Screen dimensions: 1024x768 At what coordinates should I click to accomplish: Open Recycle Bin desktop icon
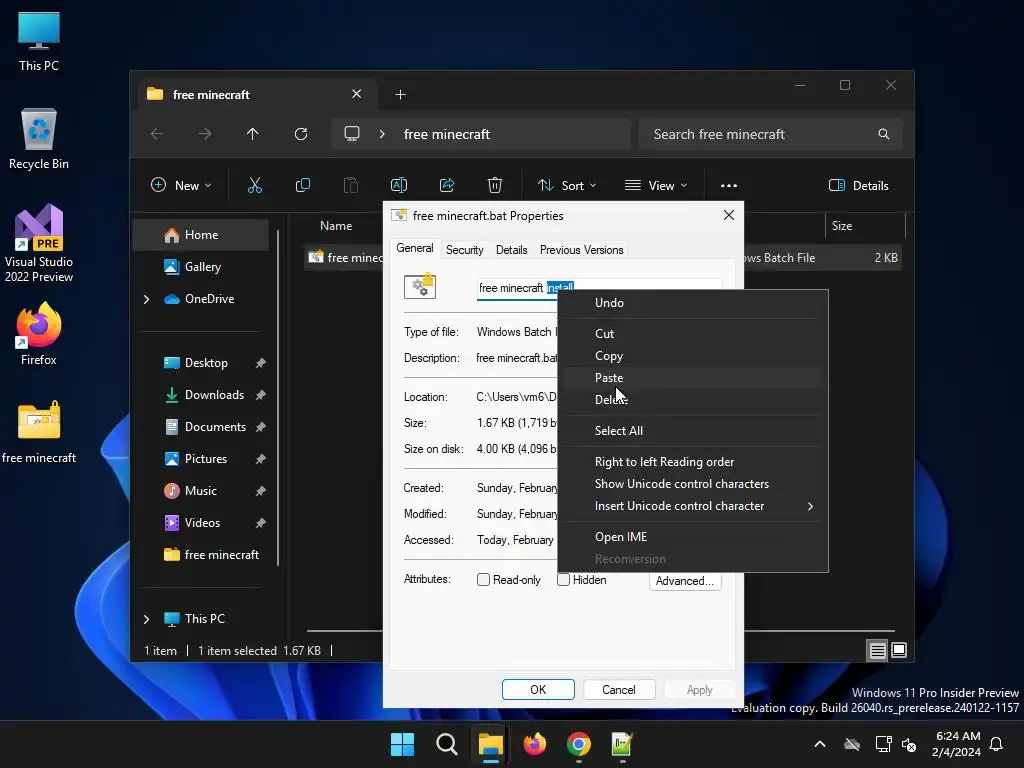coord(39,139)
